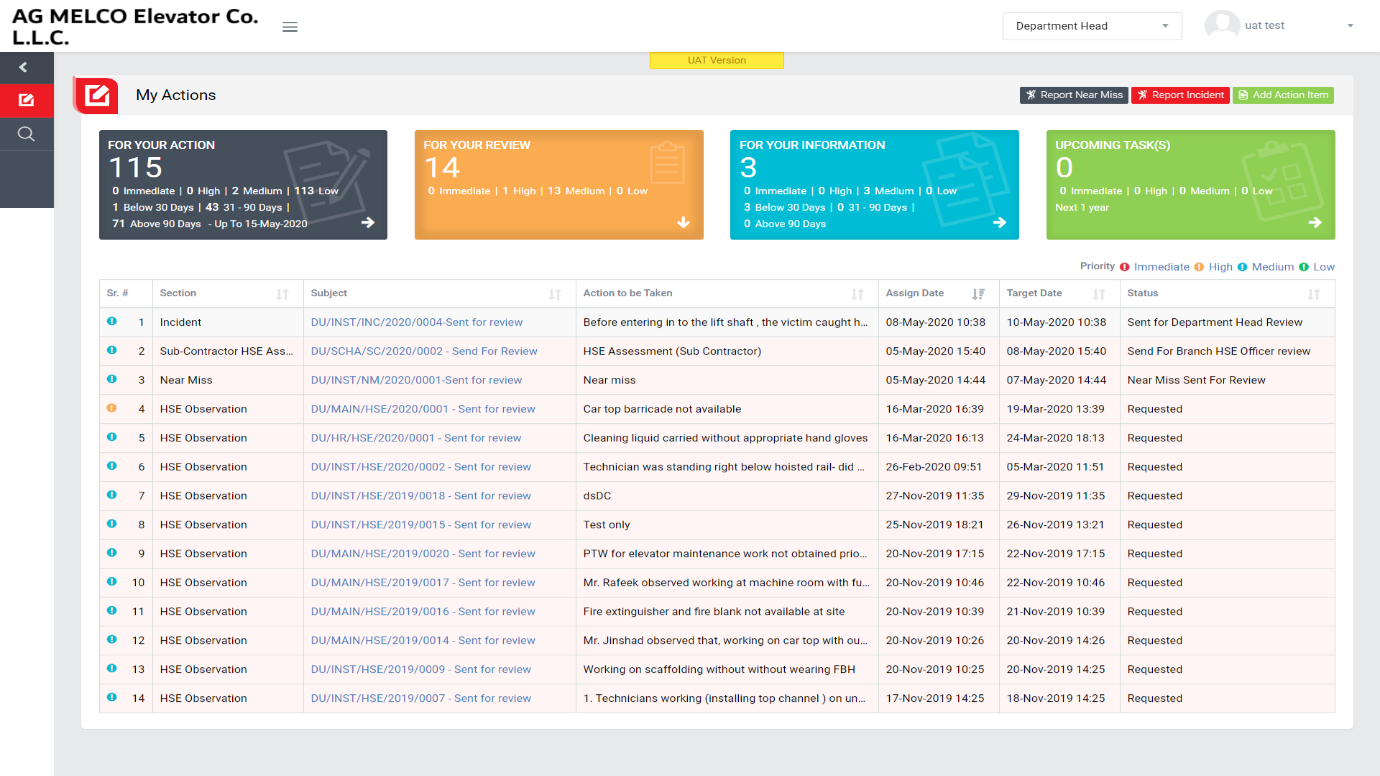Open the Department Head dropdown
This screenshot has width=1380, height=776.
(x=1092, y=26)
